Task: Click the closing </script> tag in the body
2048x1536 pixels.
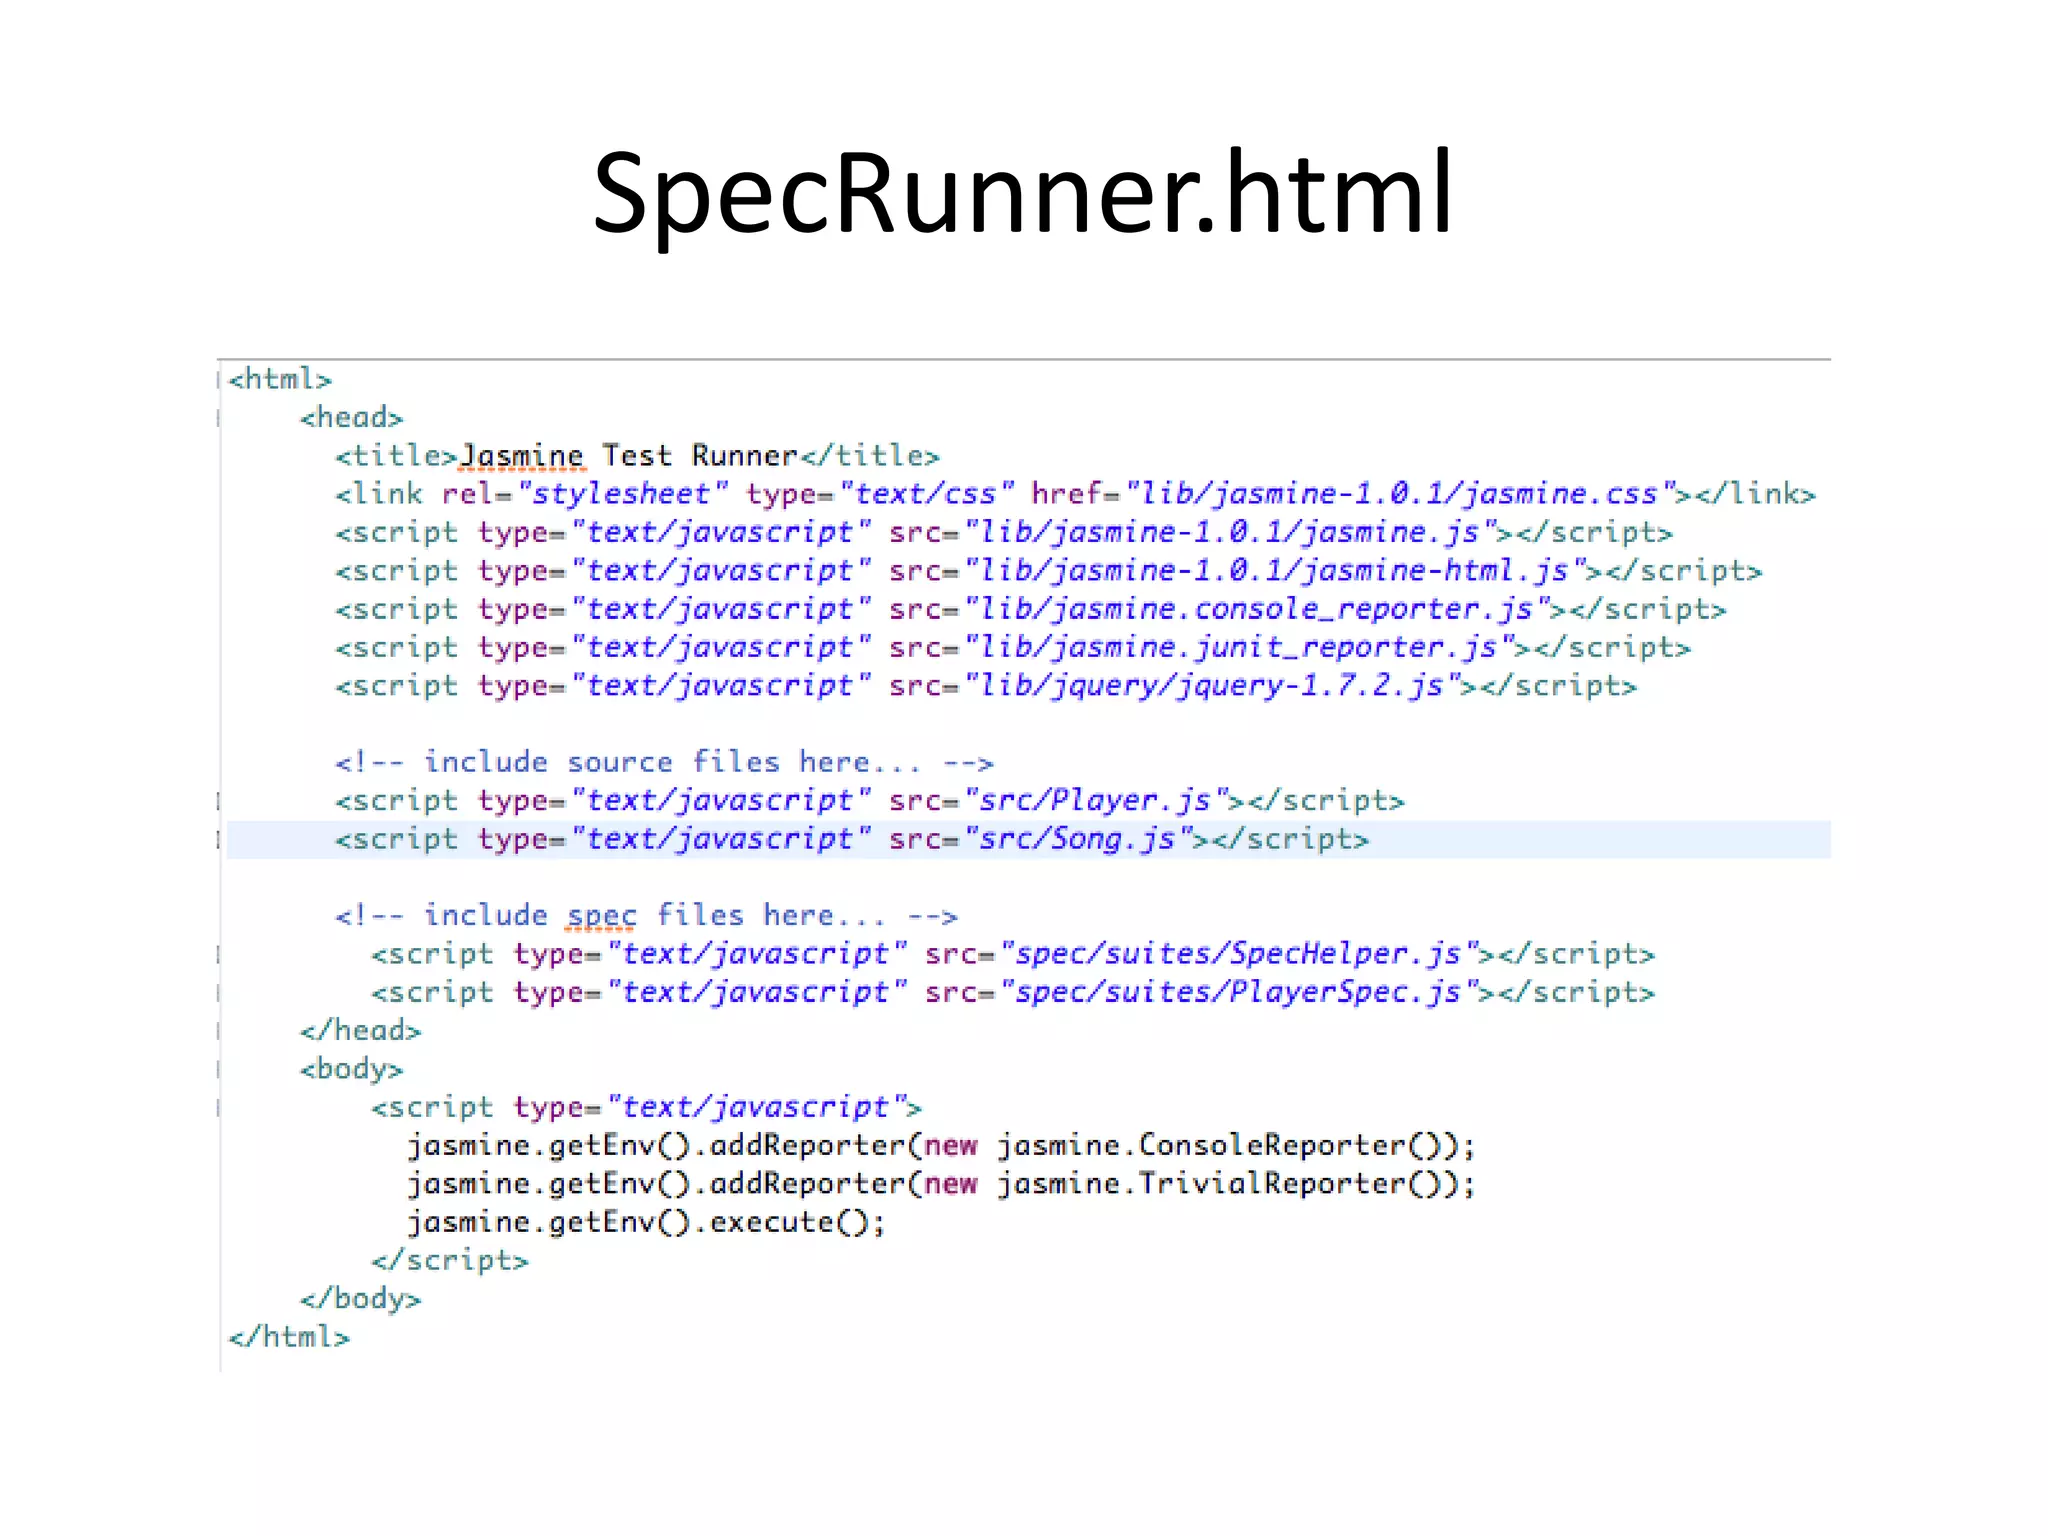Action: tap(450, 1261)
